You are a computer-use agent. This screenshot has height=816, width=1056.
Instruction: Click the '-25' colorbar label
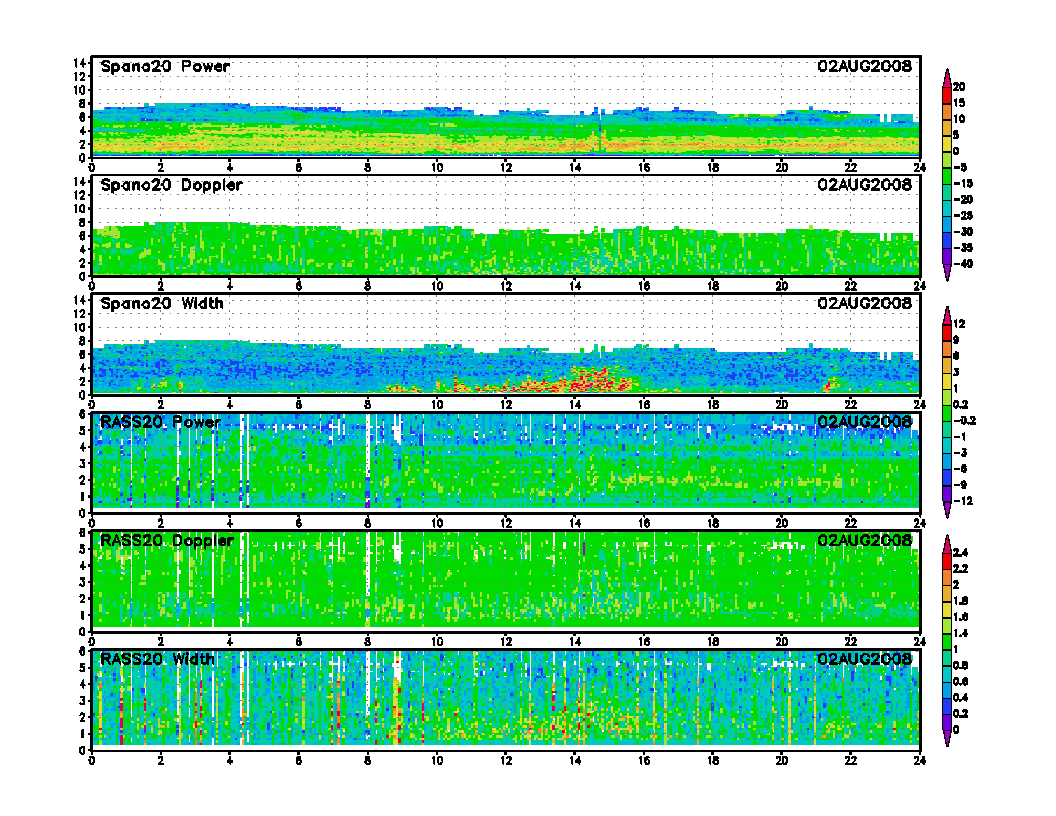962,215
